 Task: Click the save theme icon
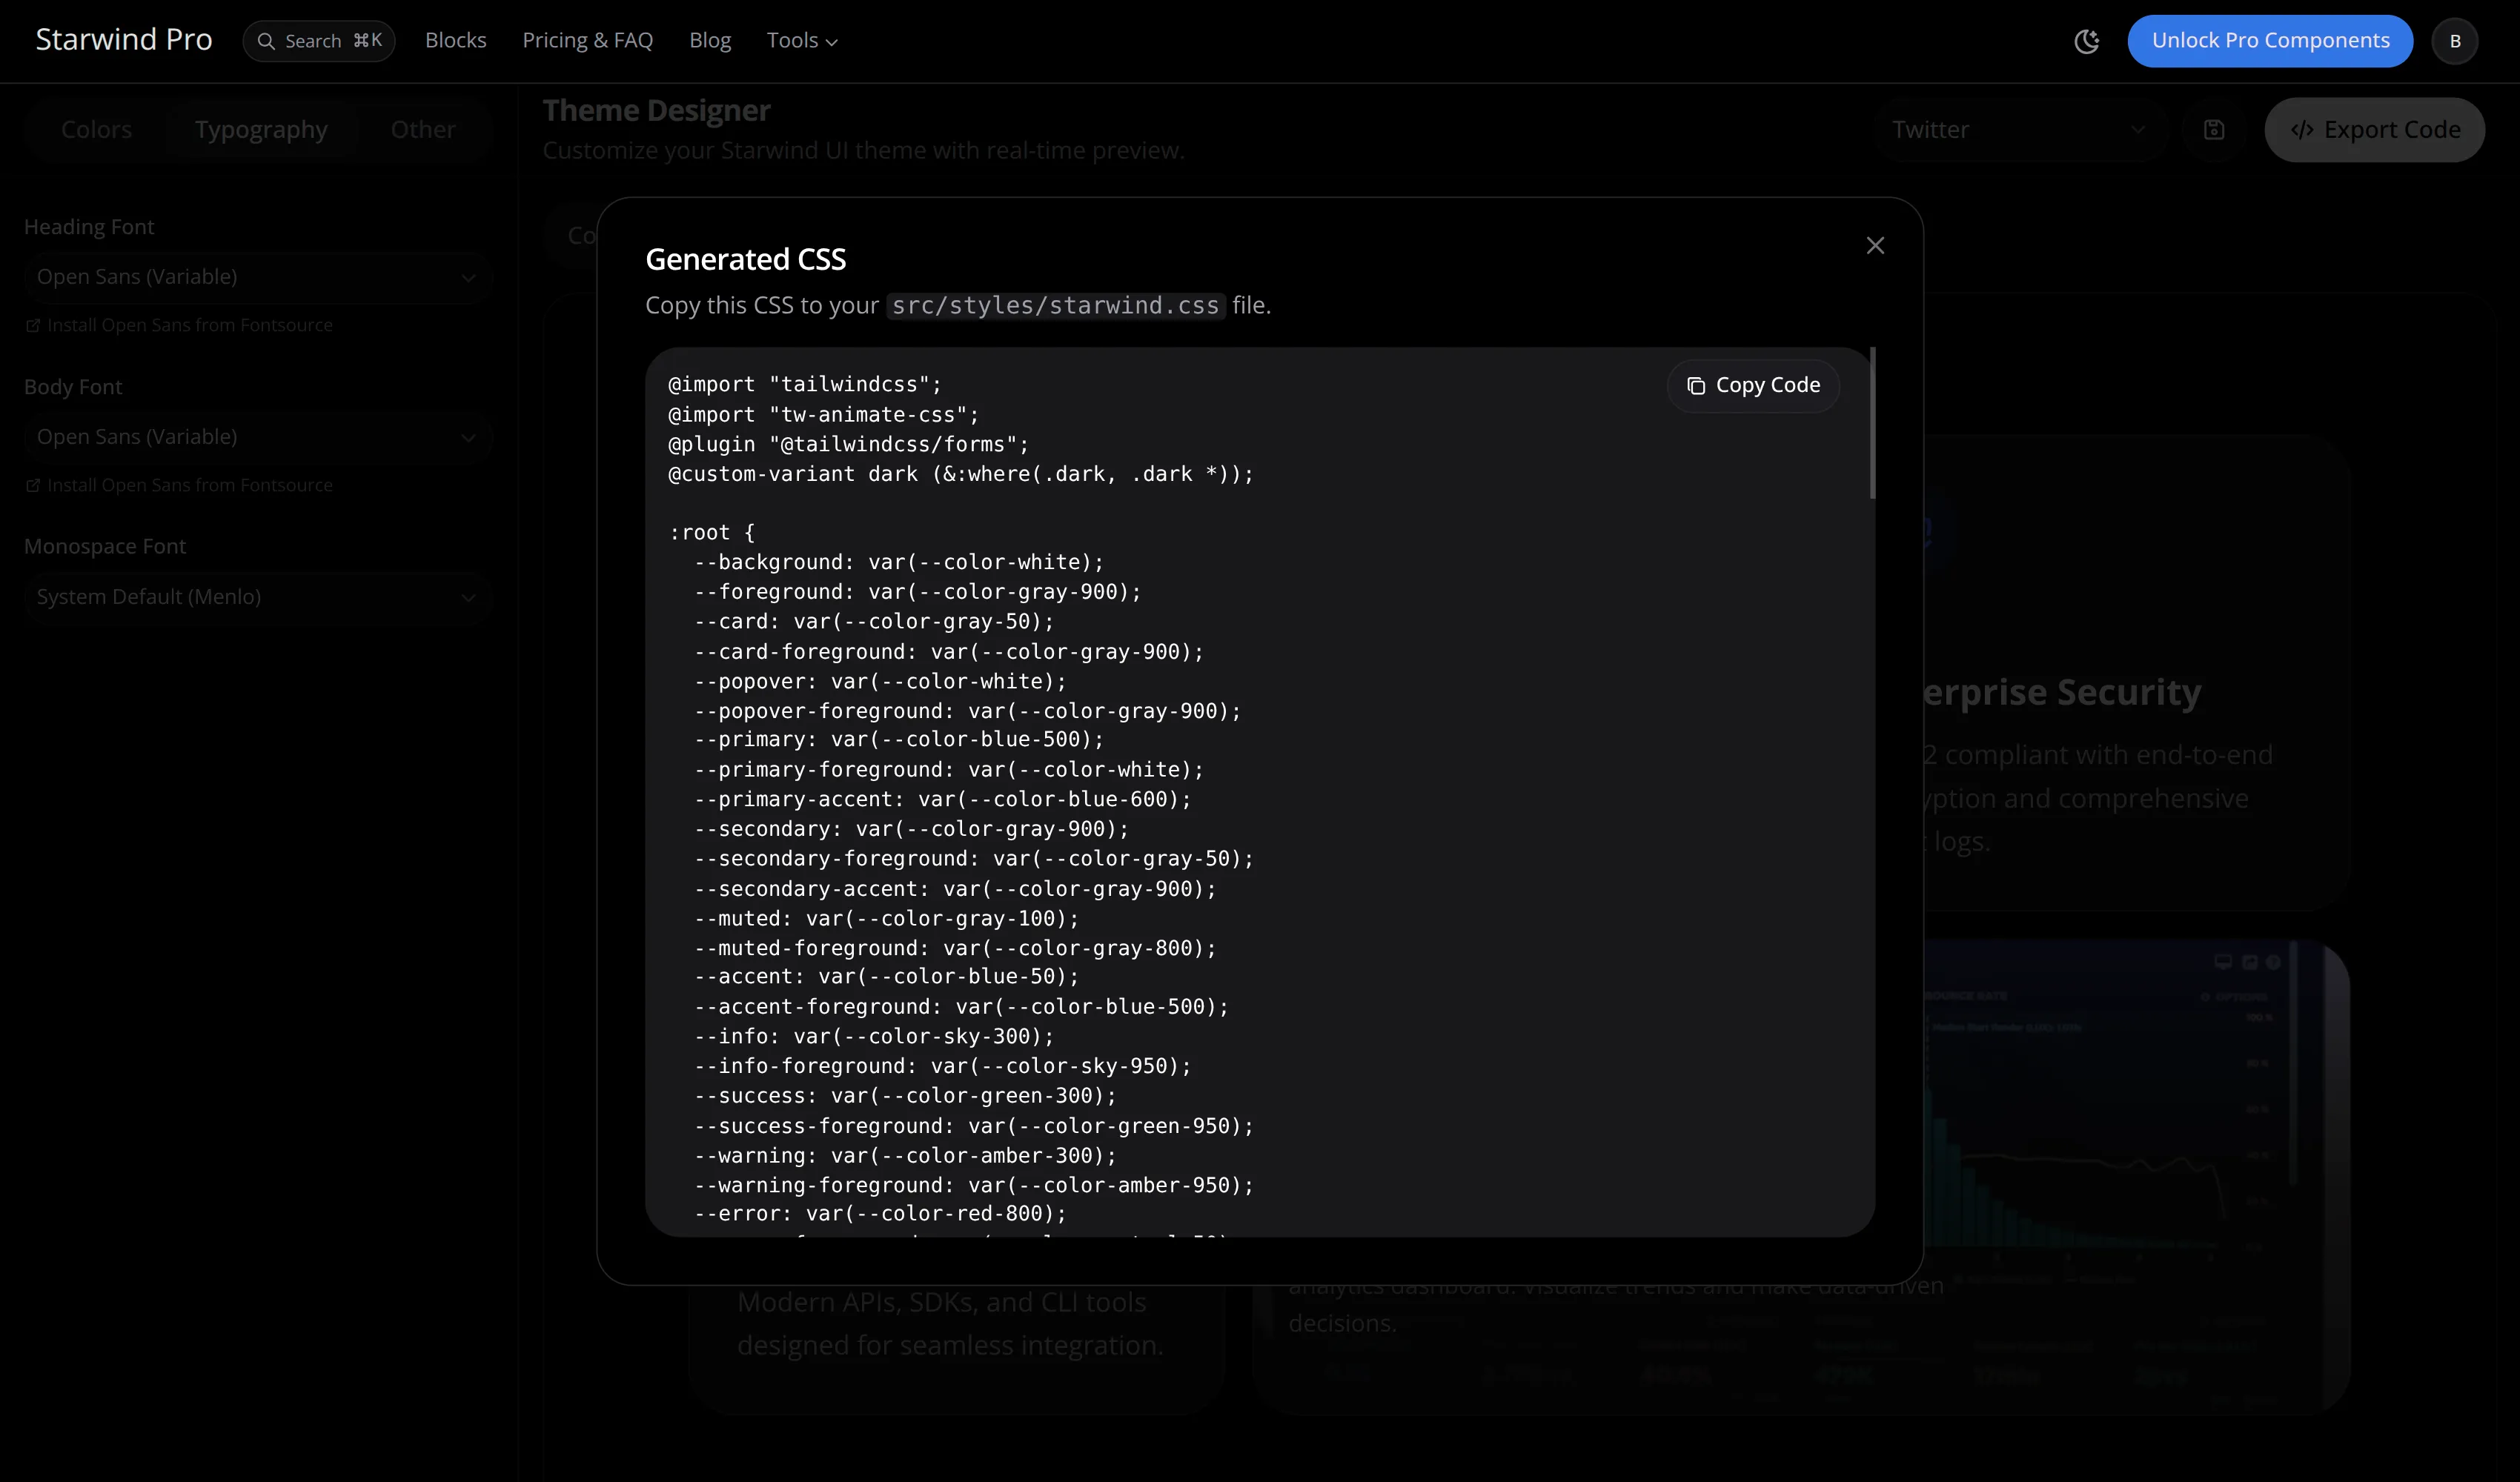2214,130
